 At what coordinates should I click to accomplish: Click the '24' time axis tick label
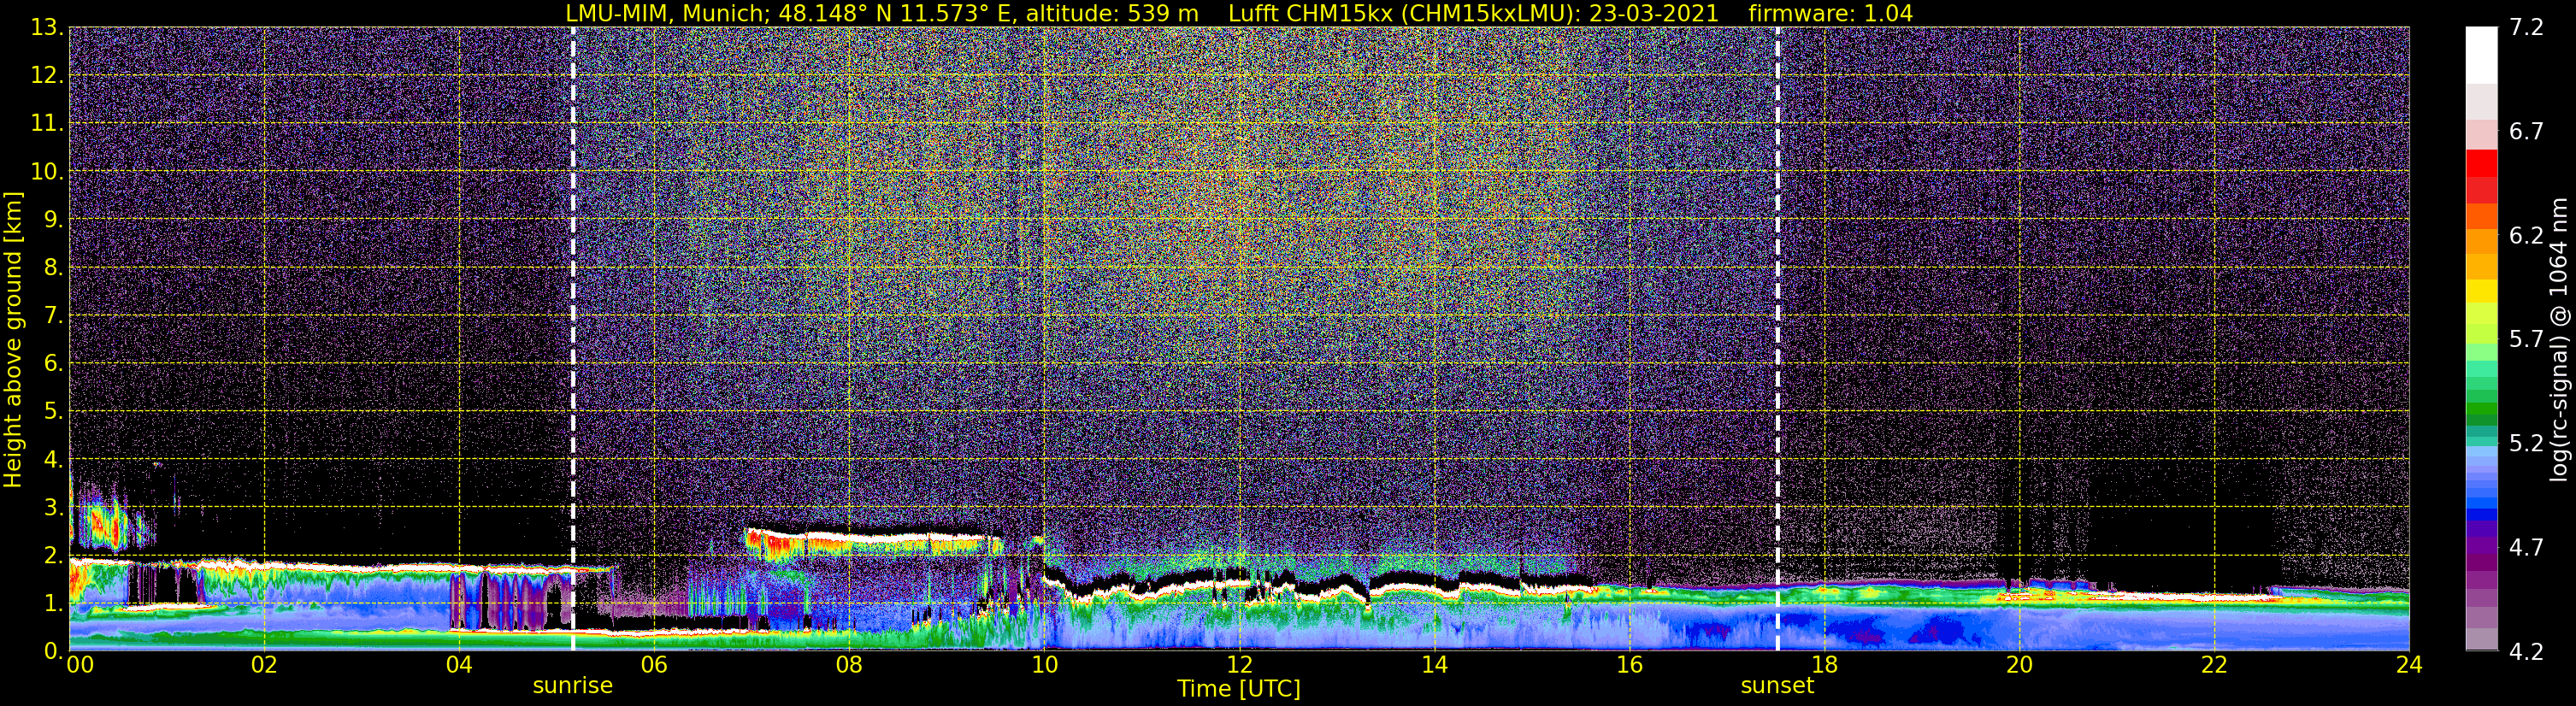tap(2409, 665)
